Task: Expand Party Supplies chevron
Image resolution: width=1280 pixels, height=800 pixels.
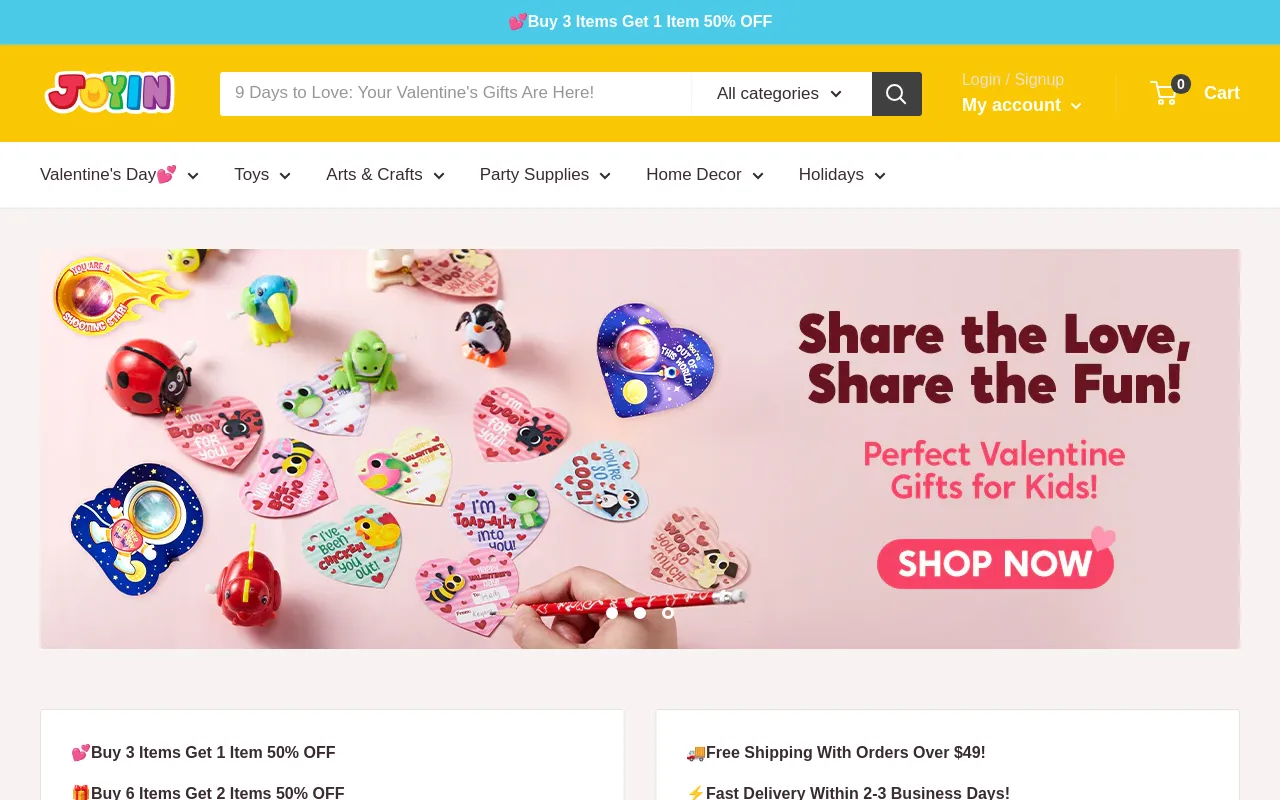Action: click(605, 176)
